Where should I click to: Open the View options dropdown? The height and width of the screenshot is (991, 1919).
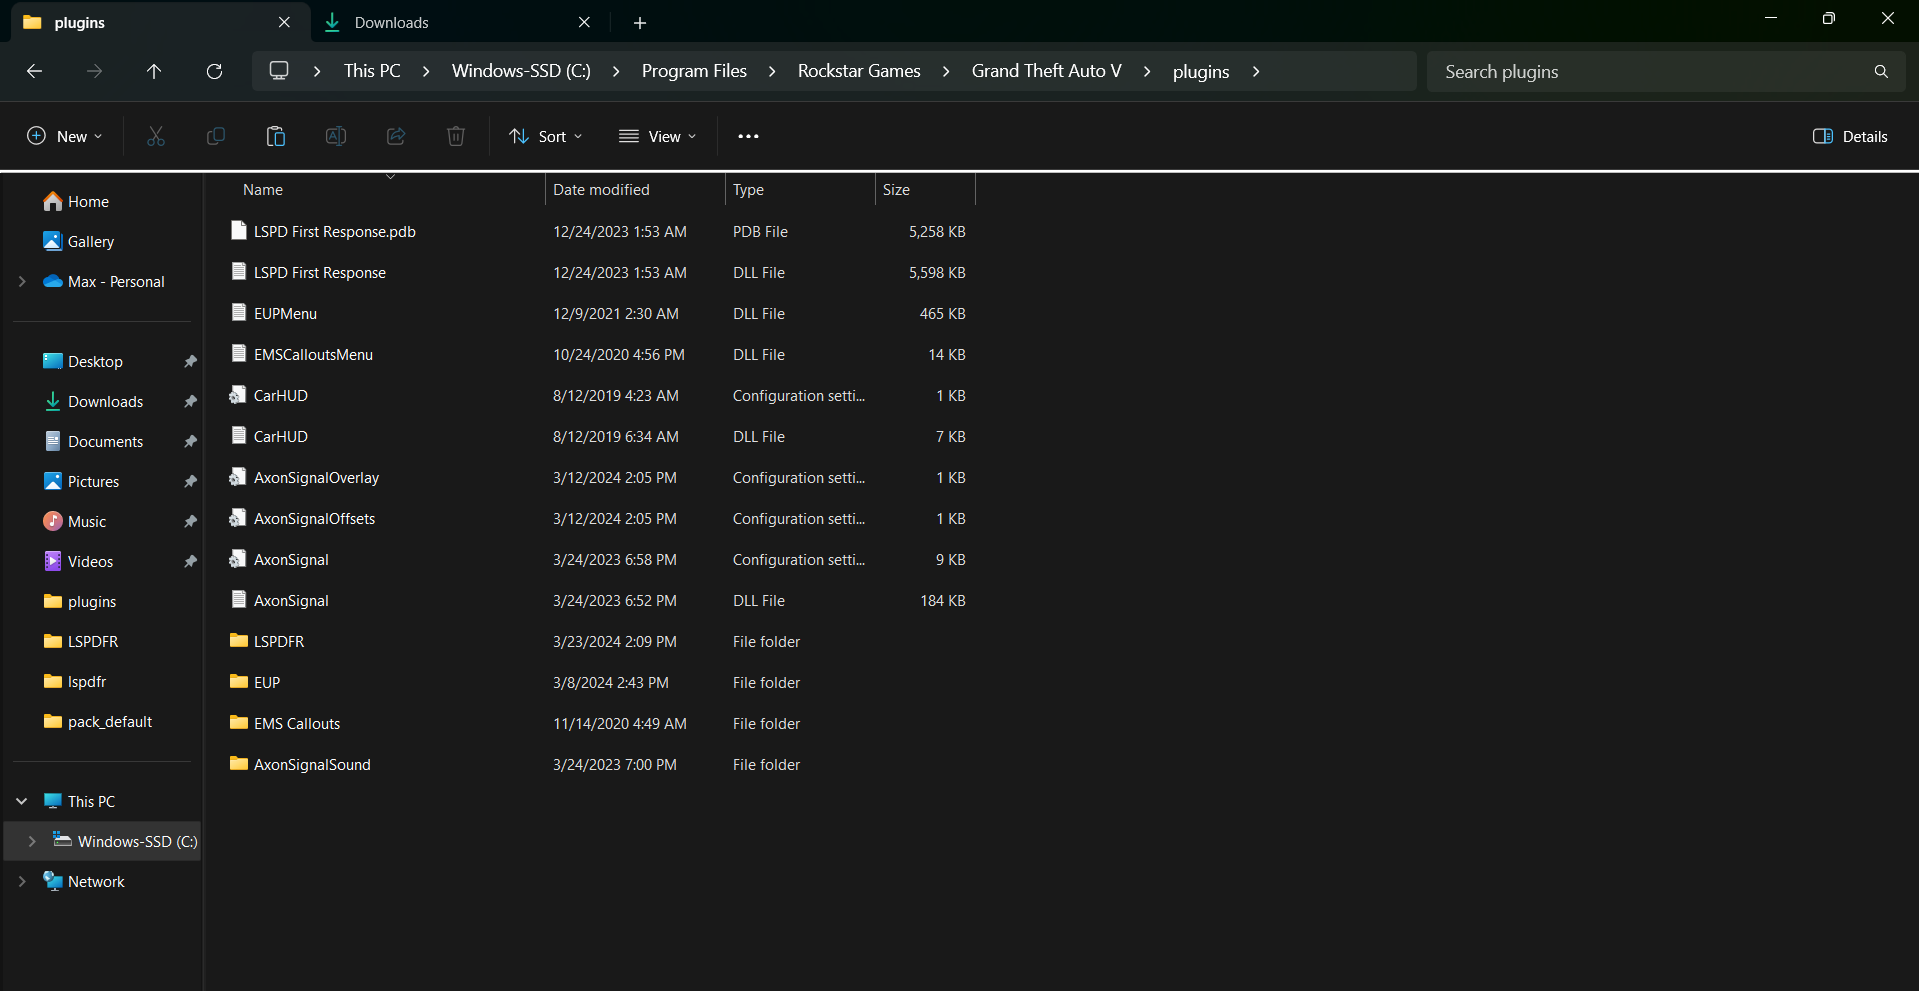click(x=658, y=137)
